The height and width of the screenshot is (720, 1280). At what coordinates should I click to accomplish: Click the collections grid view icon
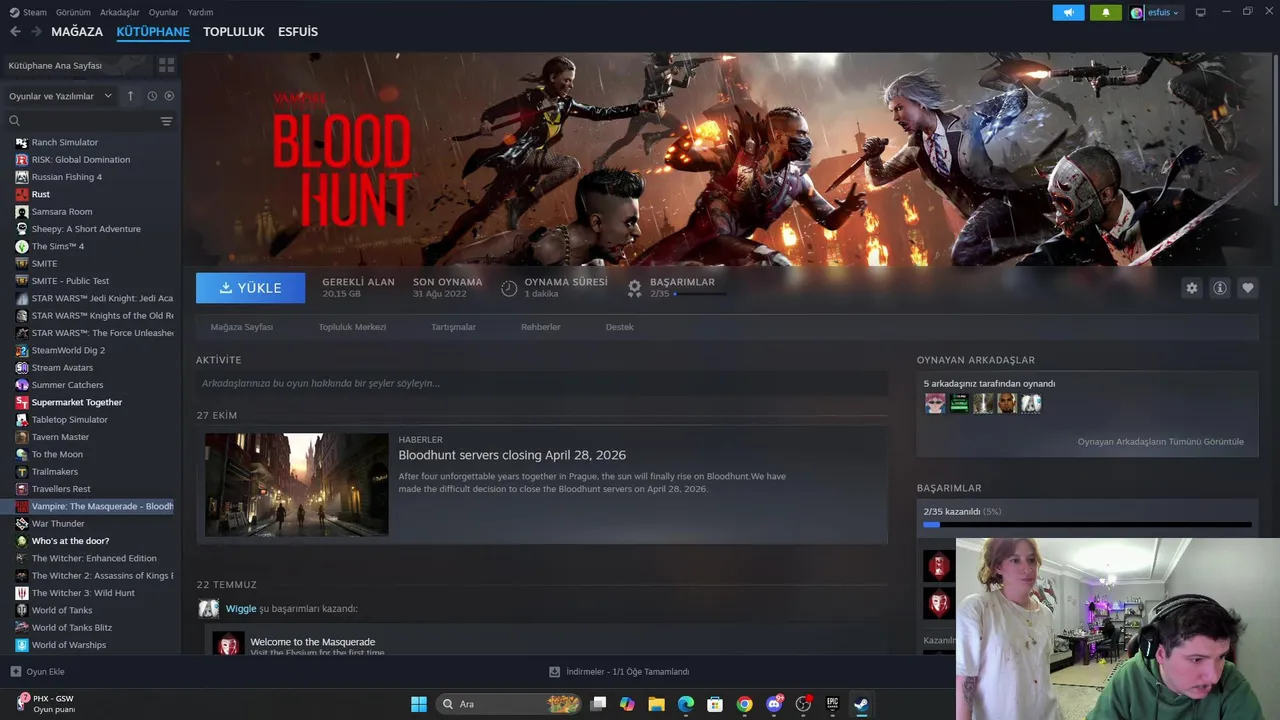click(166, 65)
